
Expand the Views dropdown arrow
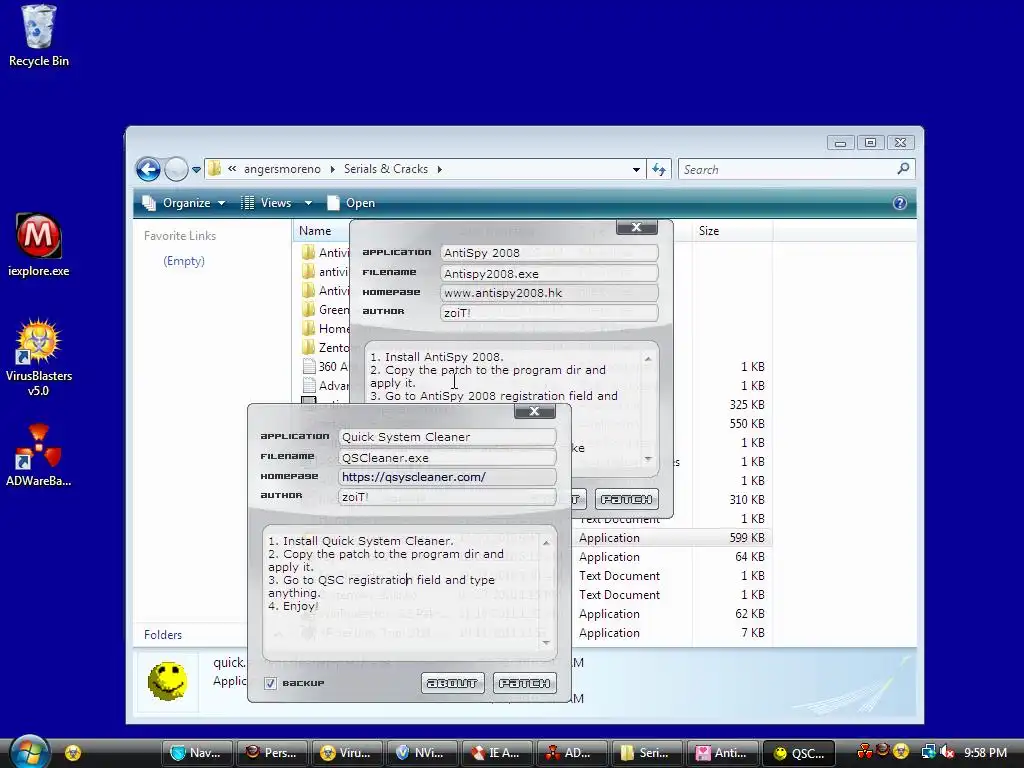click(308, 203)
